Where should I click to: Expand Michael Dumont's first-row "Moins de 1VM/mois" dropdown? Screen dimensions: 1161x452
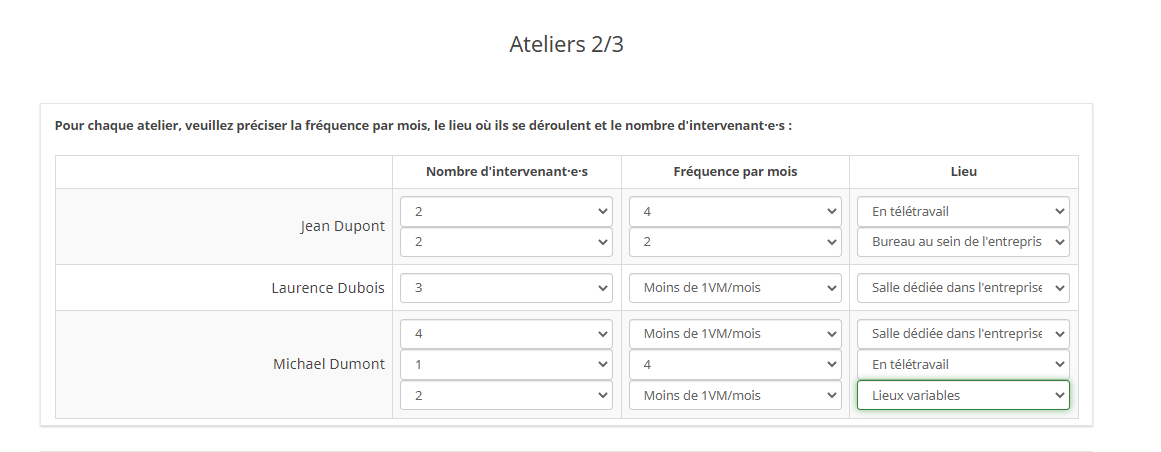coord(735,334)
